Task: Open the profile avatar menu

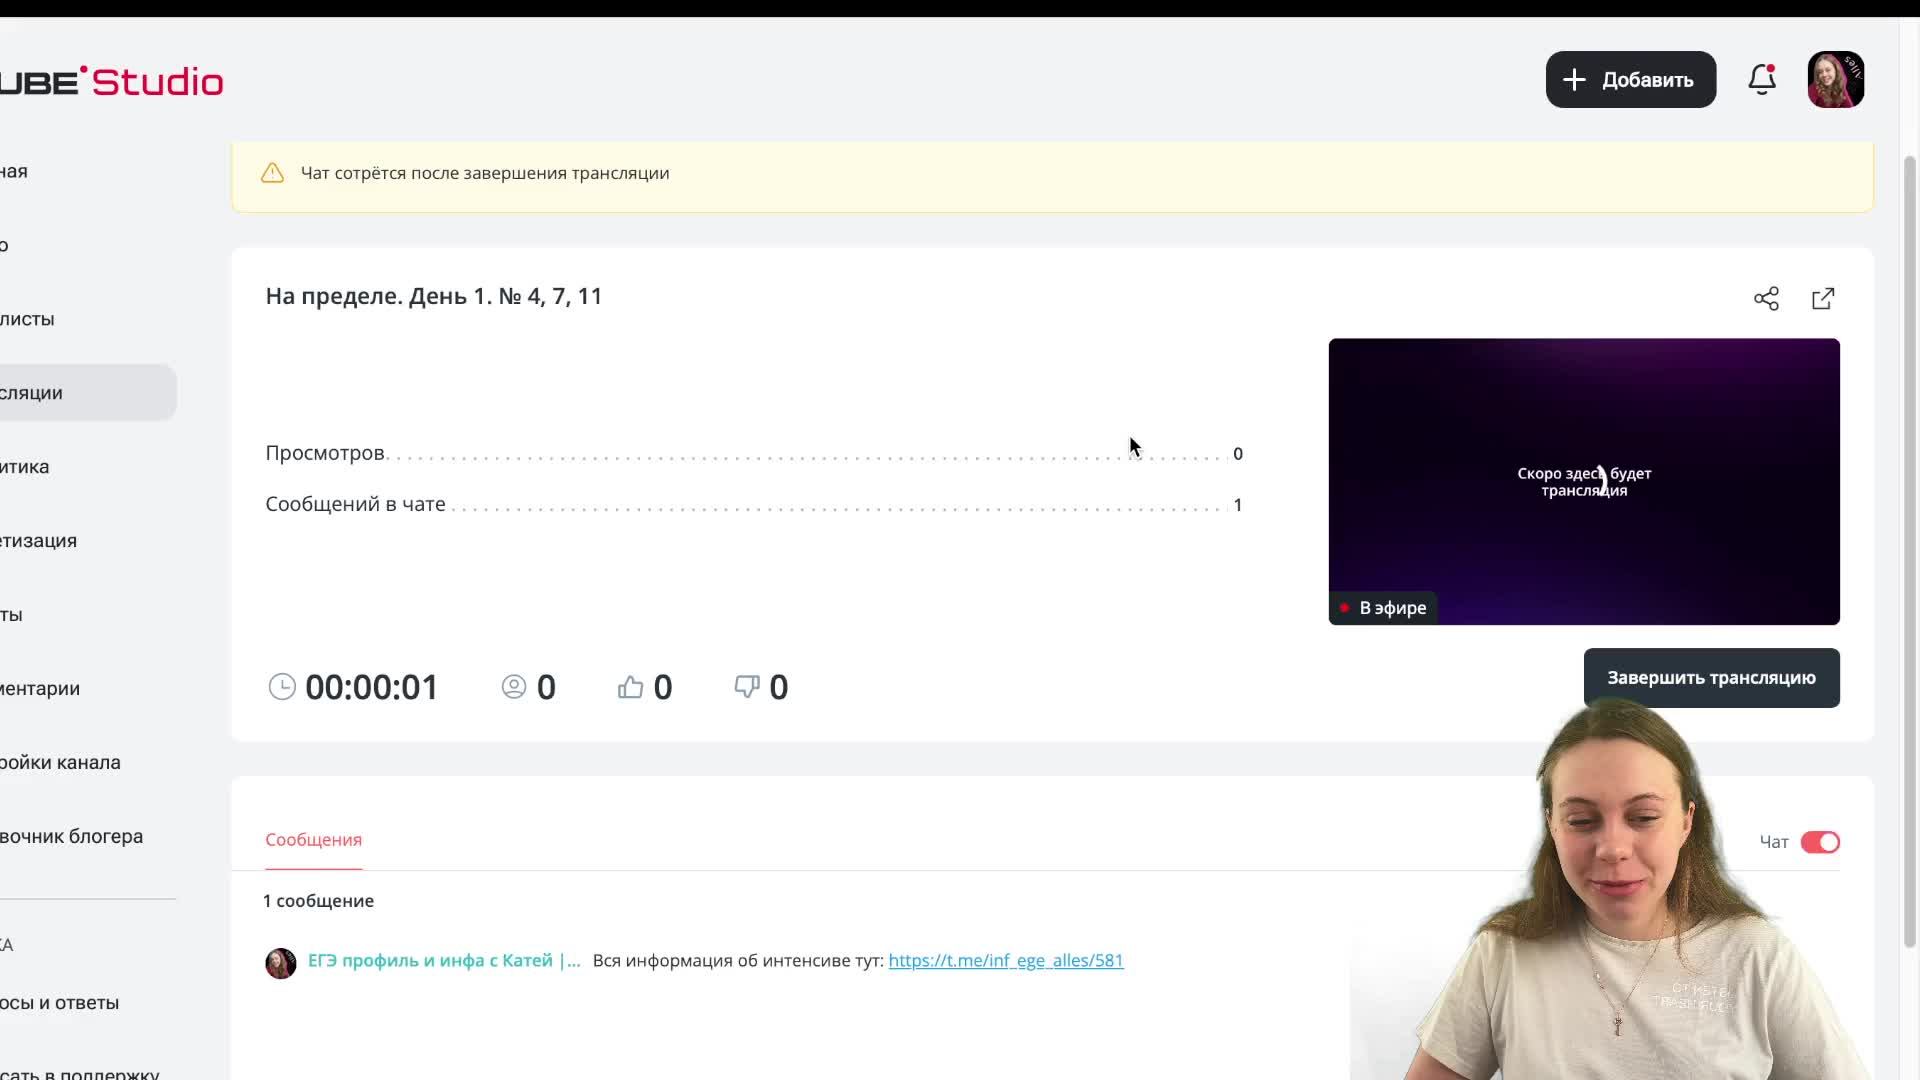Action: [1835, 80]
